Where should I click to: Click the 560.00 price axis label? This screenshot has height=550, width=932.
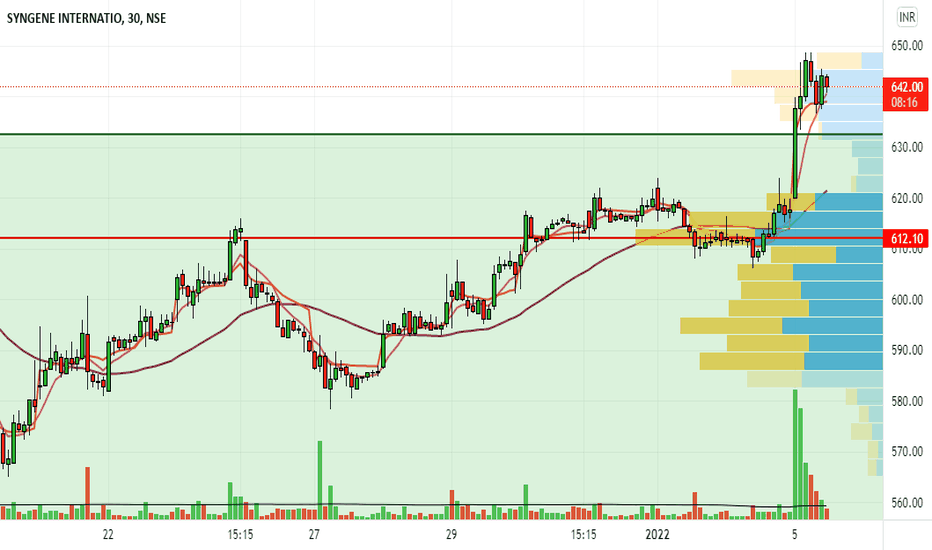[x=907, y=503]
